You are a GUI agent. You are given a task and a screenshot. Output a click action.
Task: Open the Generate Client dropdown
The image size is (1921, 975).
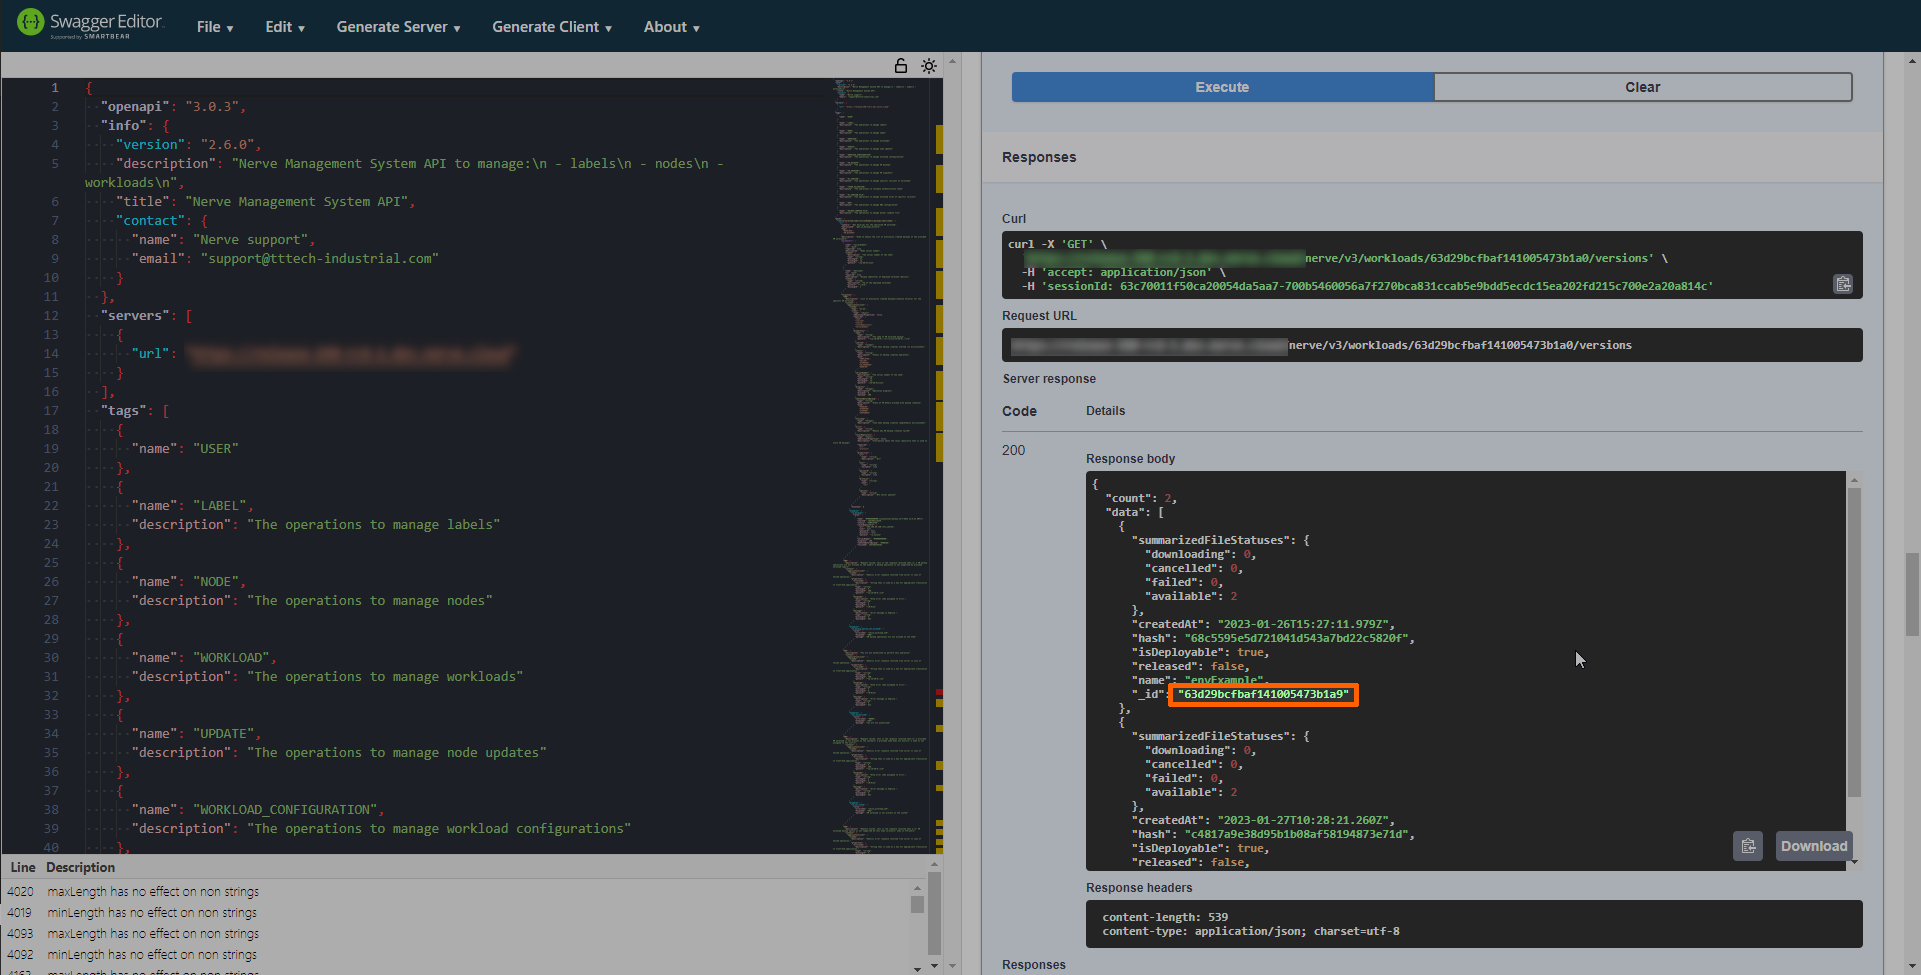point(551,27)
